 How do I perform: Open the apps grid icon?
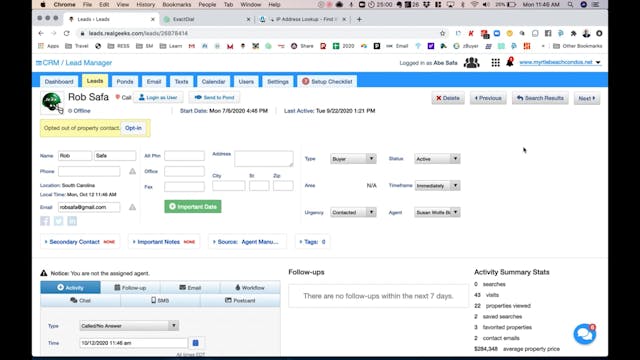[x=496, y=62]
